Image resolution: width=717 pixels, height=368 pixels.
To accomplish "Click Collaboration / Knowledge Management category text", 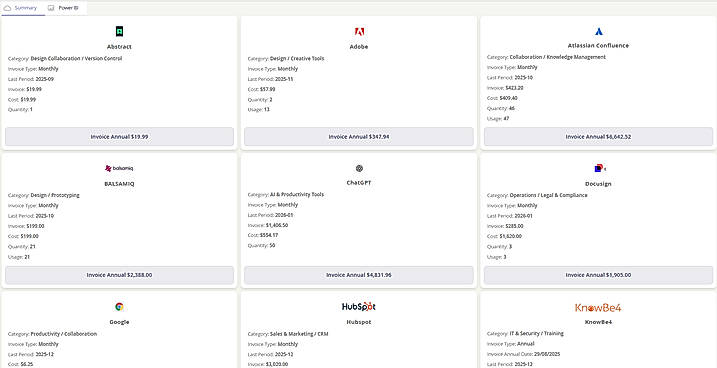I will (557, 57).
